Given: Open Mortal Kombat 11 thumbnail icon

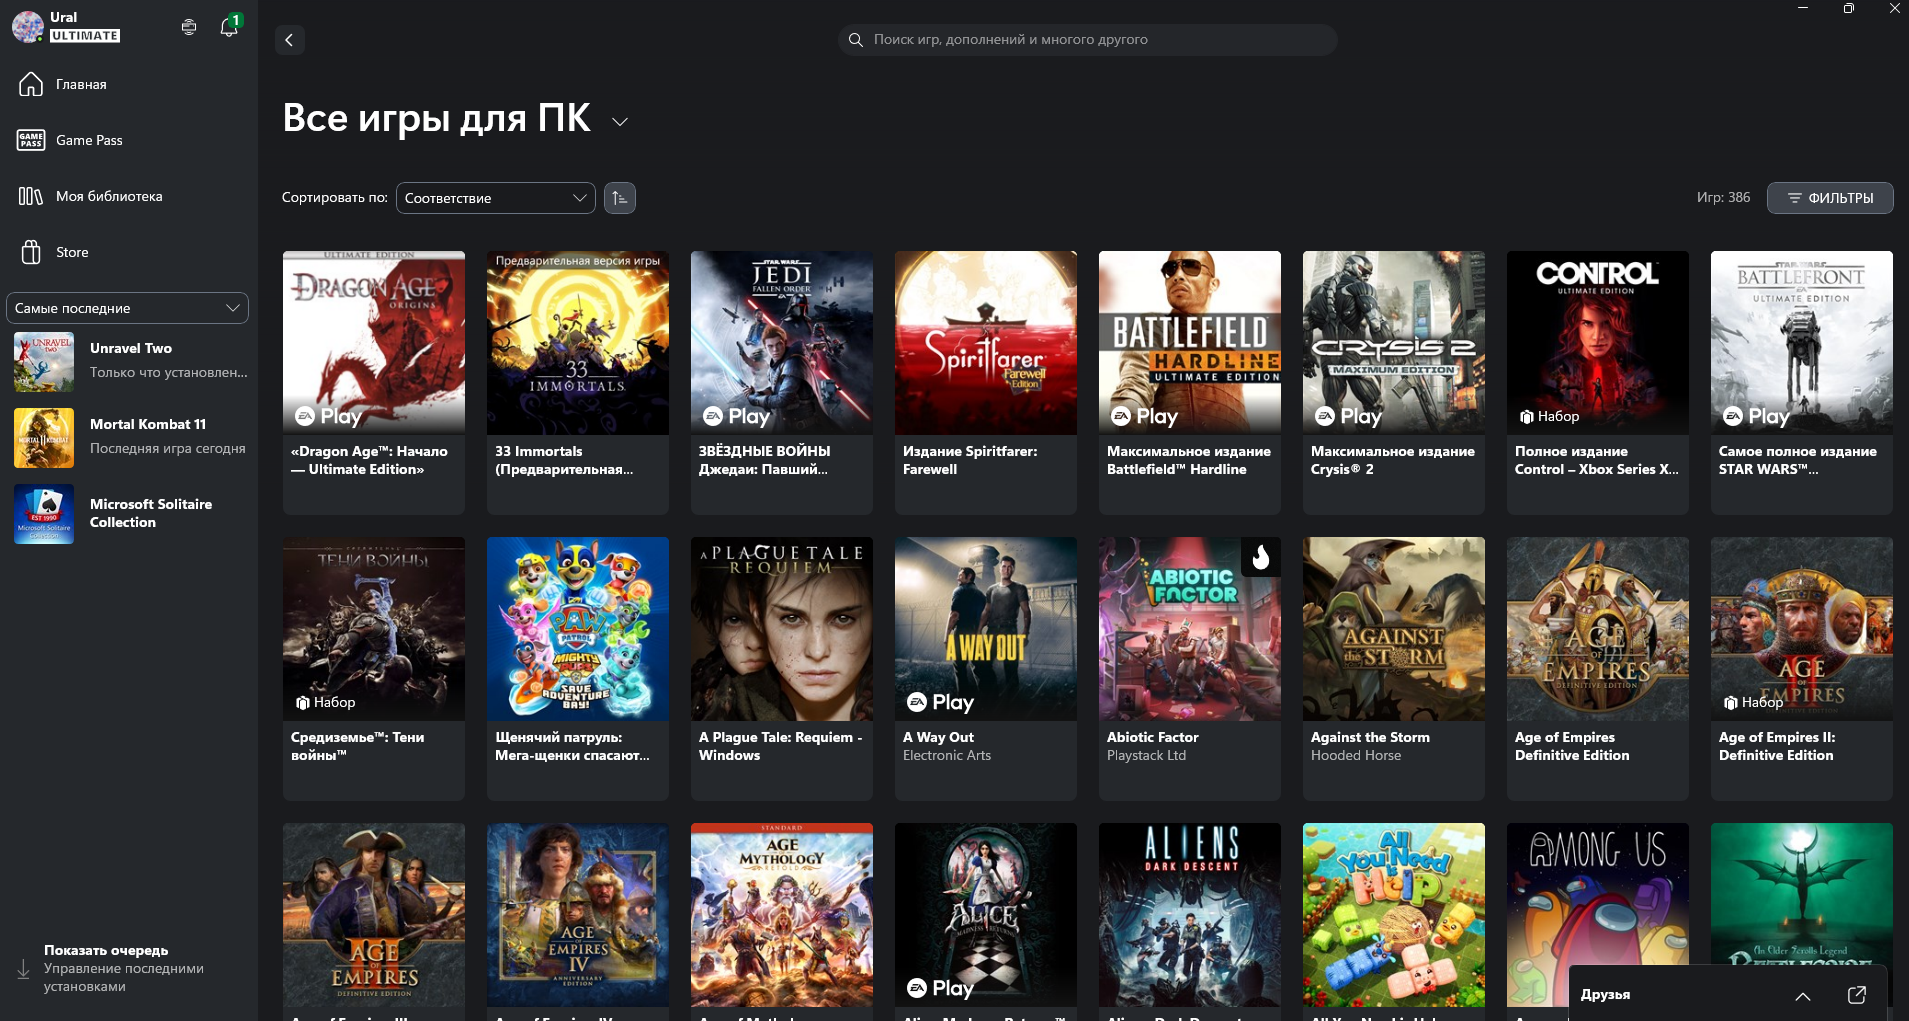Looking at the screenshot, I should coord(44,438).
